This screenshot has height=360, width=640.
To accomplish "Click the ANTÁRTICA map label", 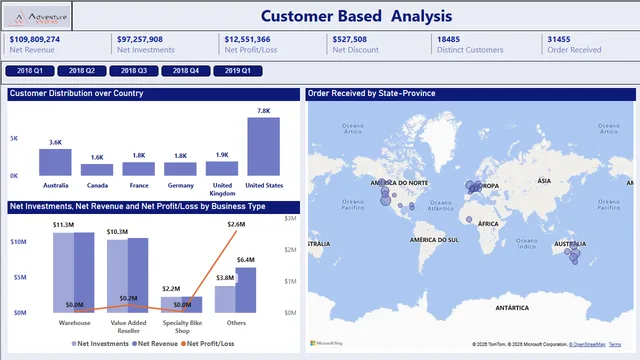I will pos(512,308).
